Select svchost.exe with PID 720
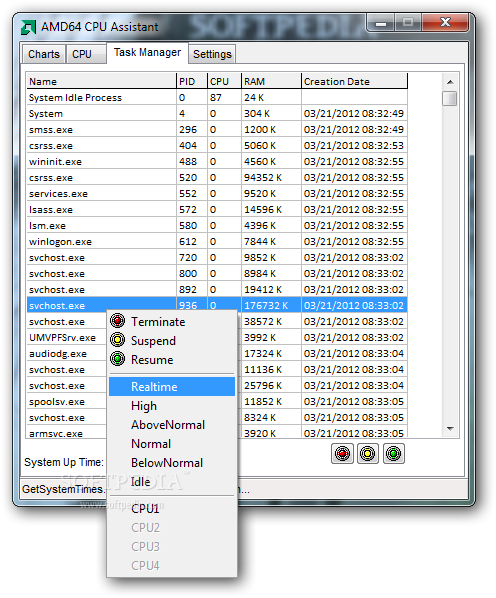 point(217,258)
